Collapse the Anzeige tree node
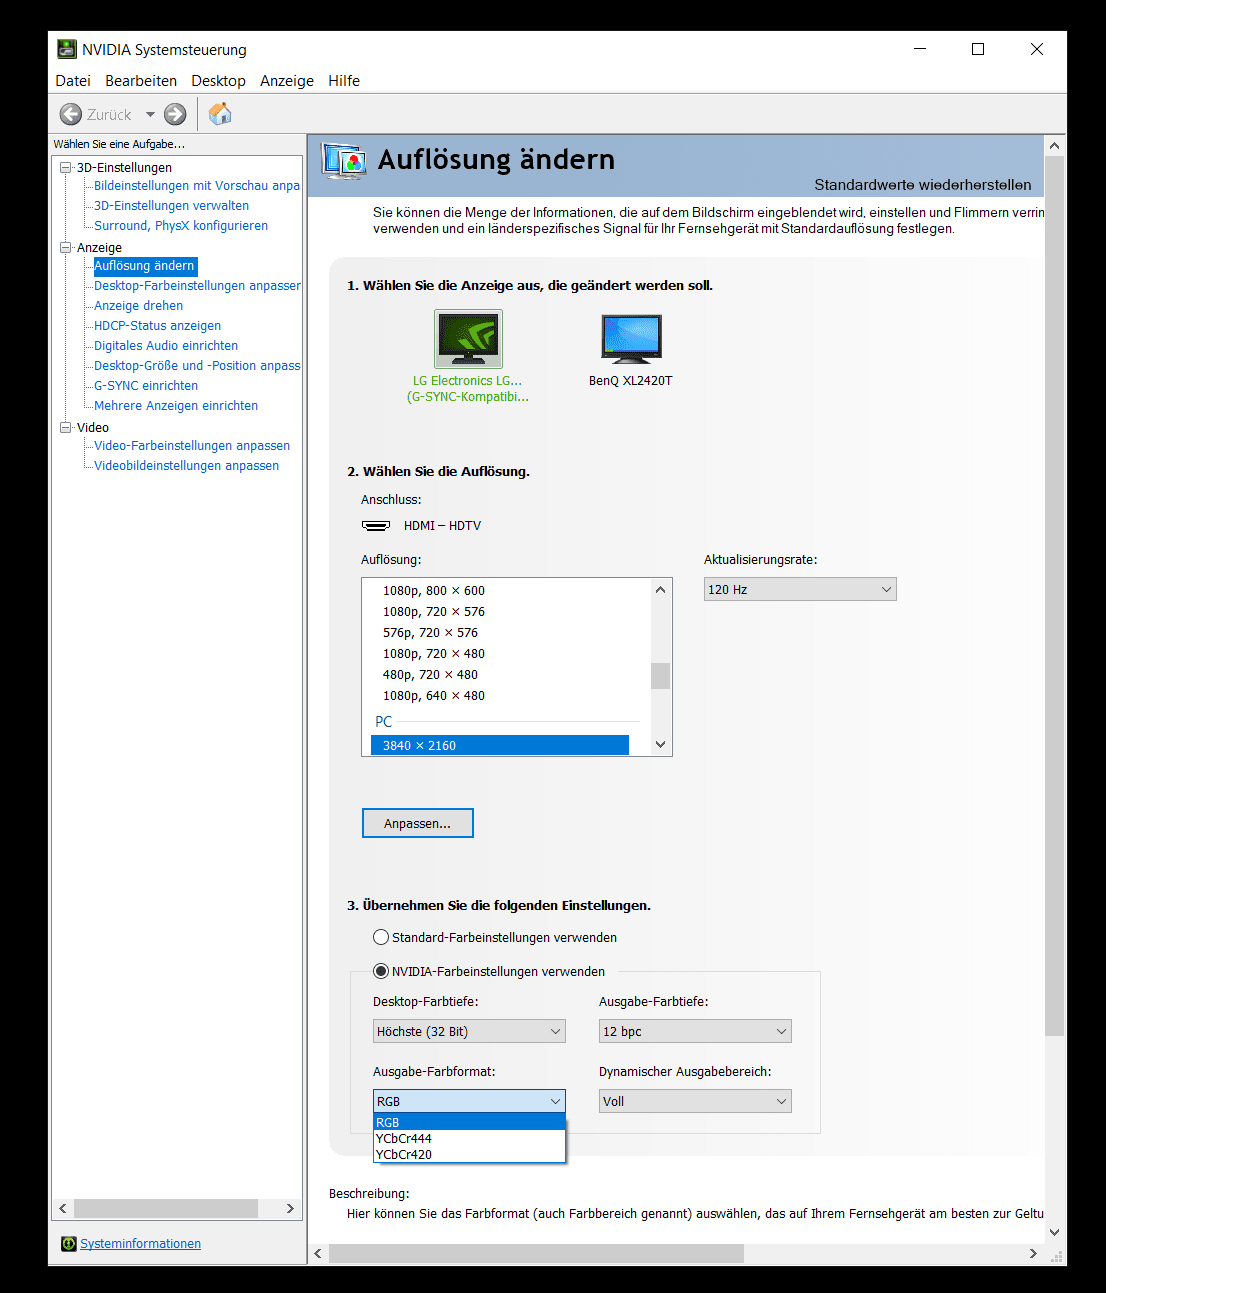The width and height of the screenshot is (1241, 1293). (x=66, y=247)
